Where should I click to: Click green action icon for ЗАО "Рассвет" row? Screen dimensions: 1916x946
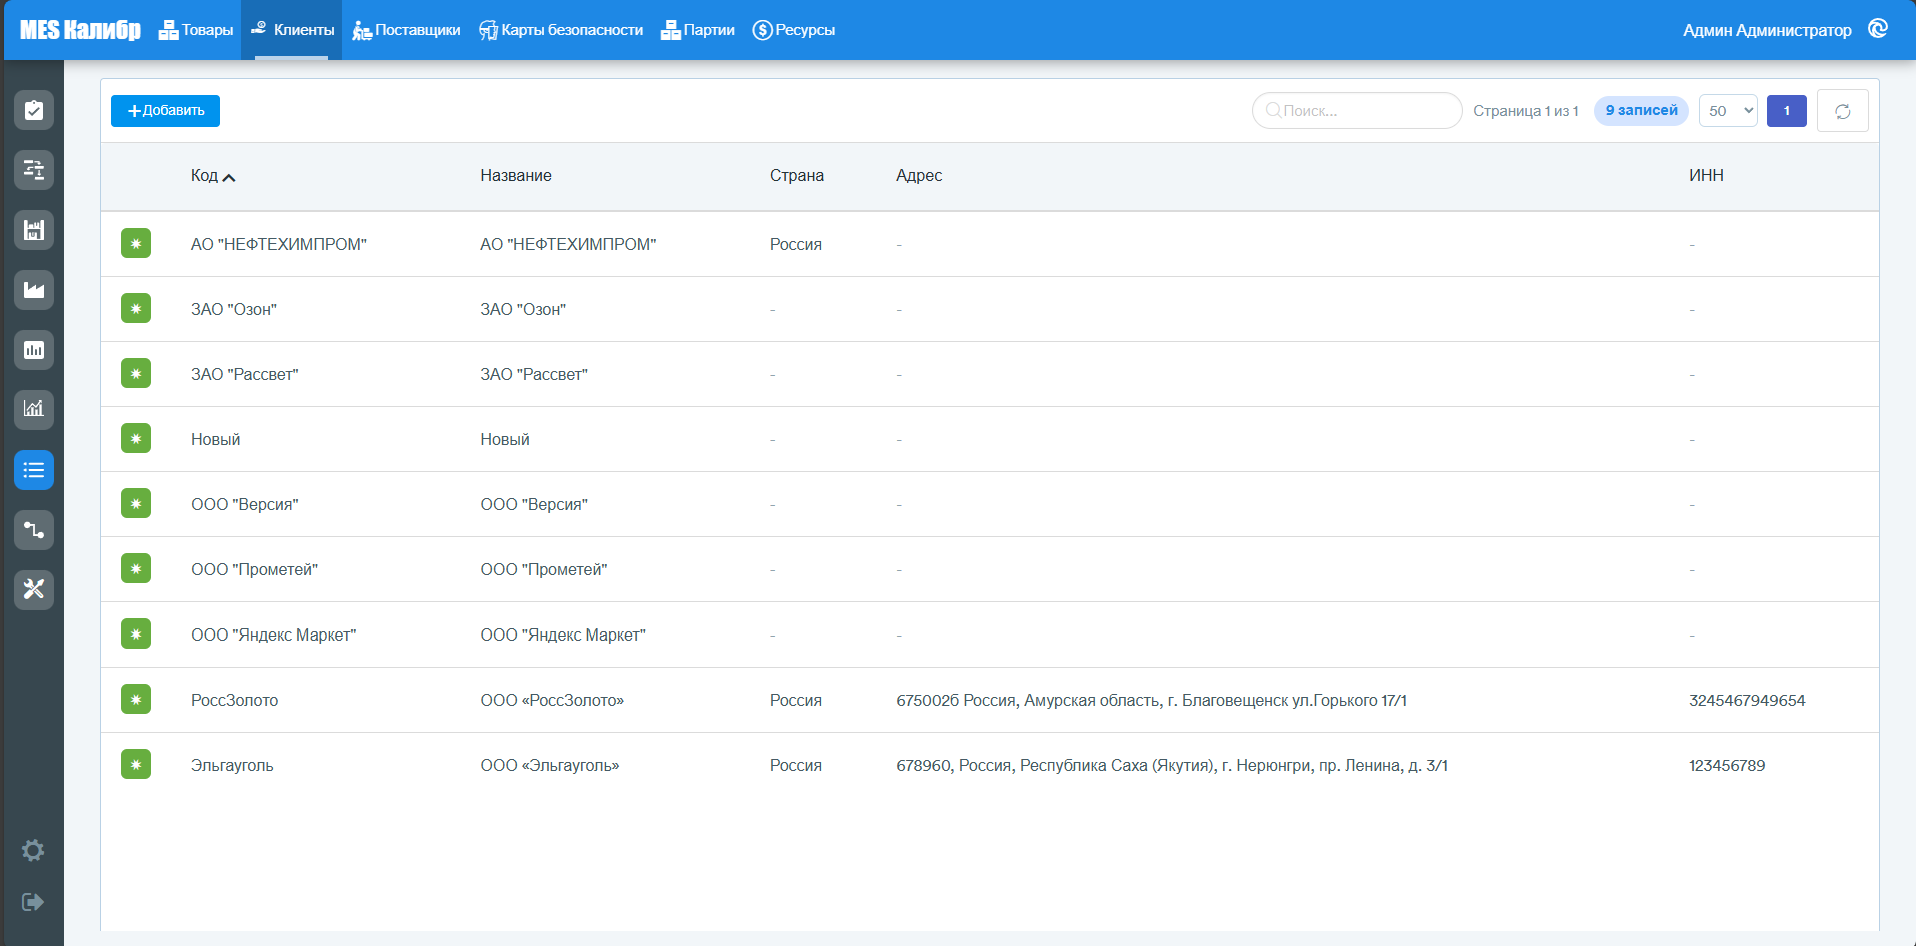click(x=136, y=374)
